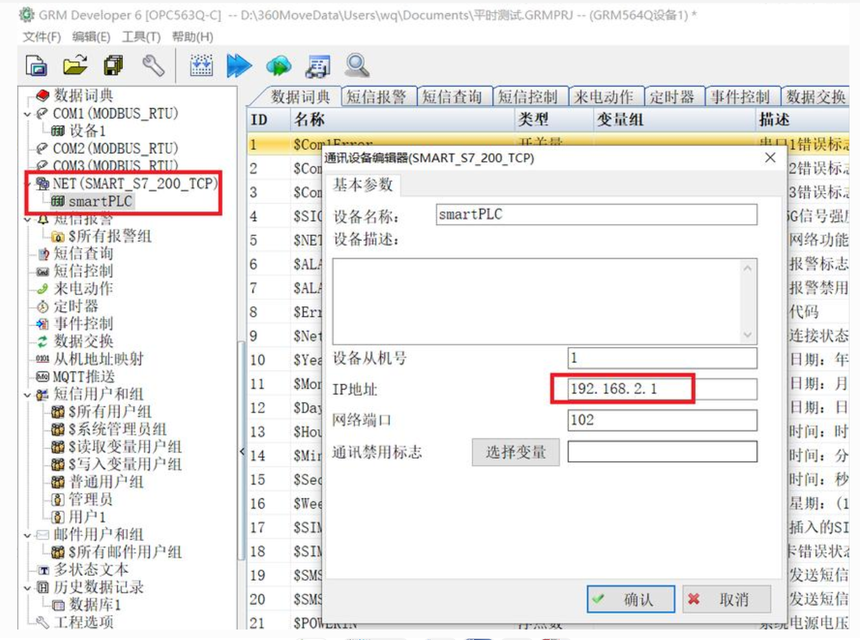860x640 pixels.
Task: Click the magnifier search toolbar icon
Action: click(357, 65)
